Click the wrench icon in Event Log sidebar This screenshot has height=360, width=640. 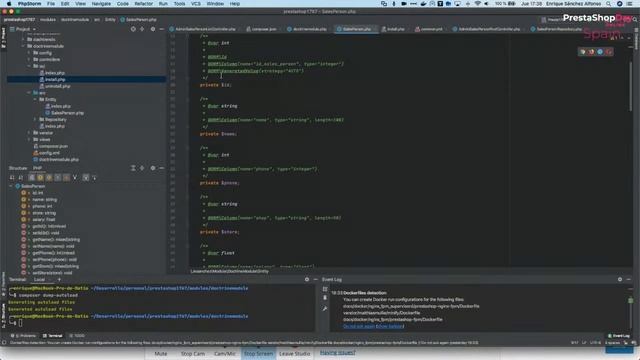pyautogui.click(x=325, y=309)
